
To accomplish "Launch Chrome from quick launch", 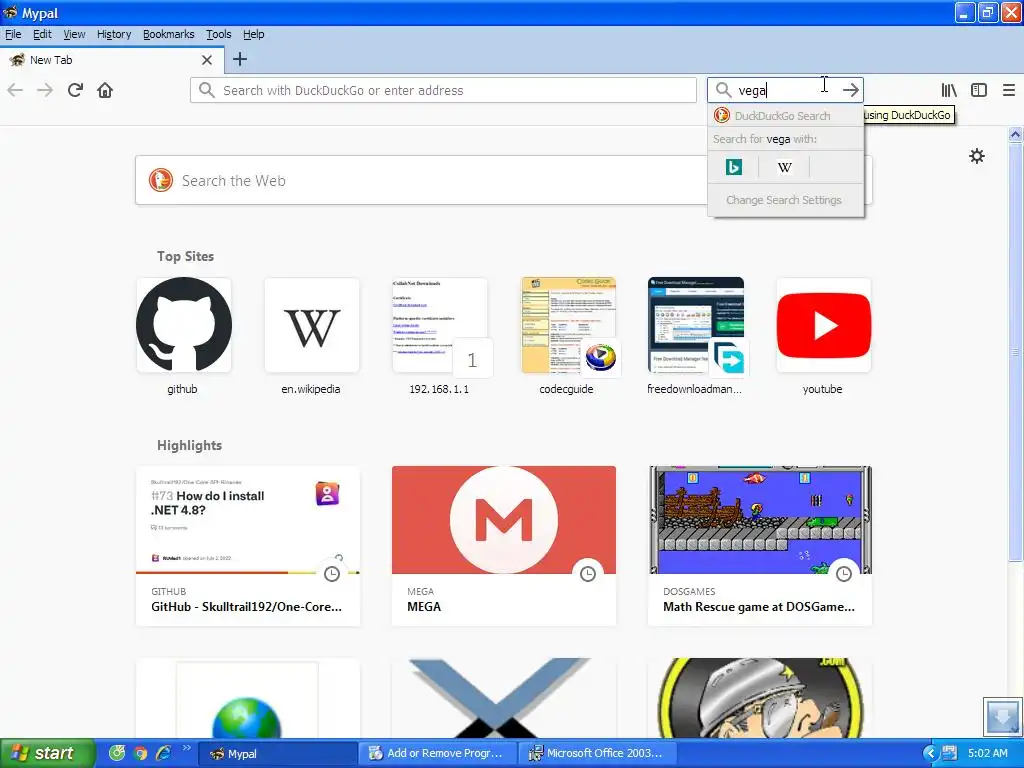I will [x=140, y=753].
